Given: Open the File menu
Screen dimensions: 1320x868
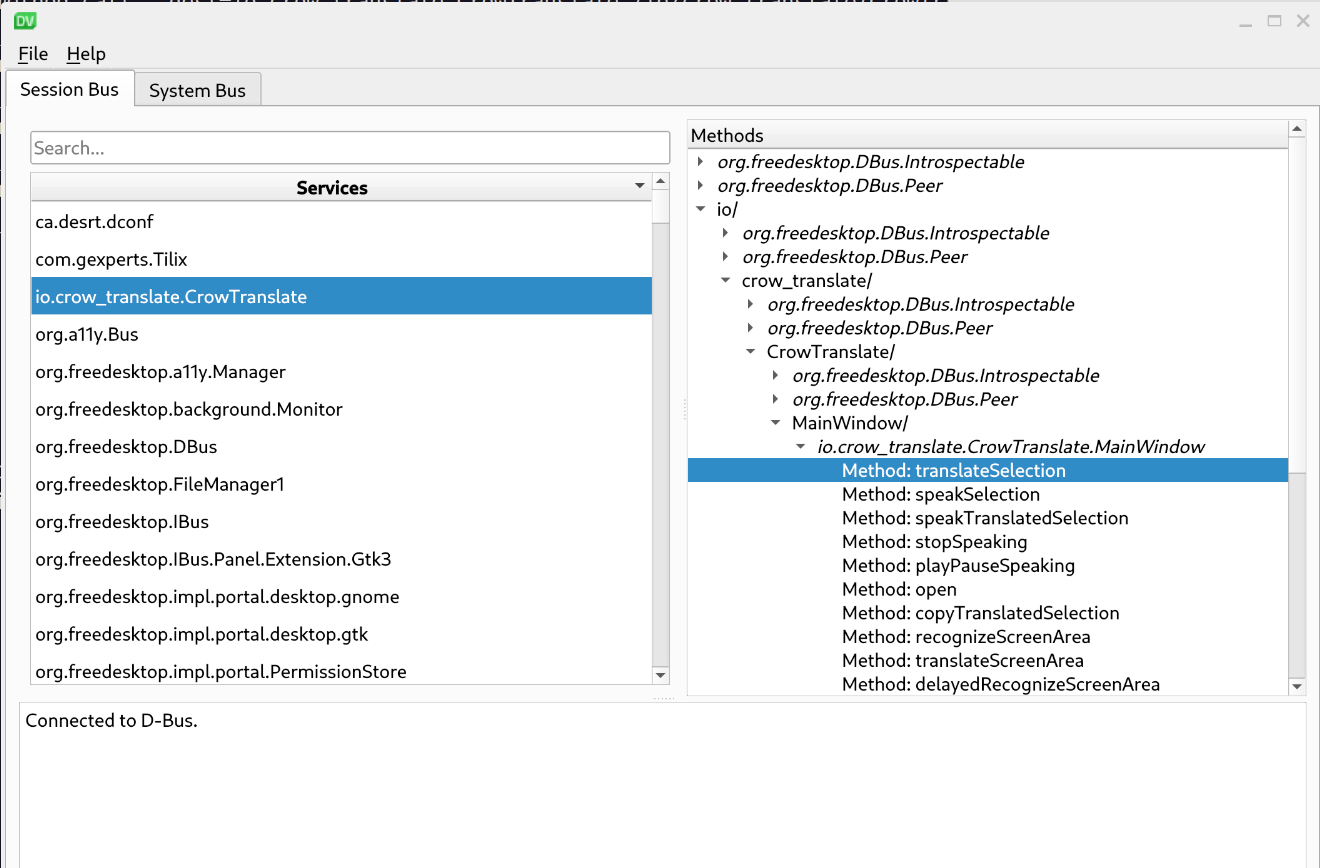Looking at the screenshot, I should (33, 54).
